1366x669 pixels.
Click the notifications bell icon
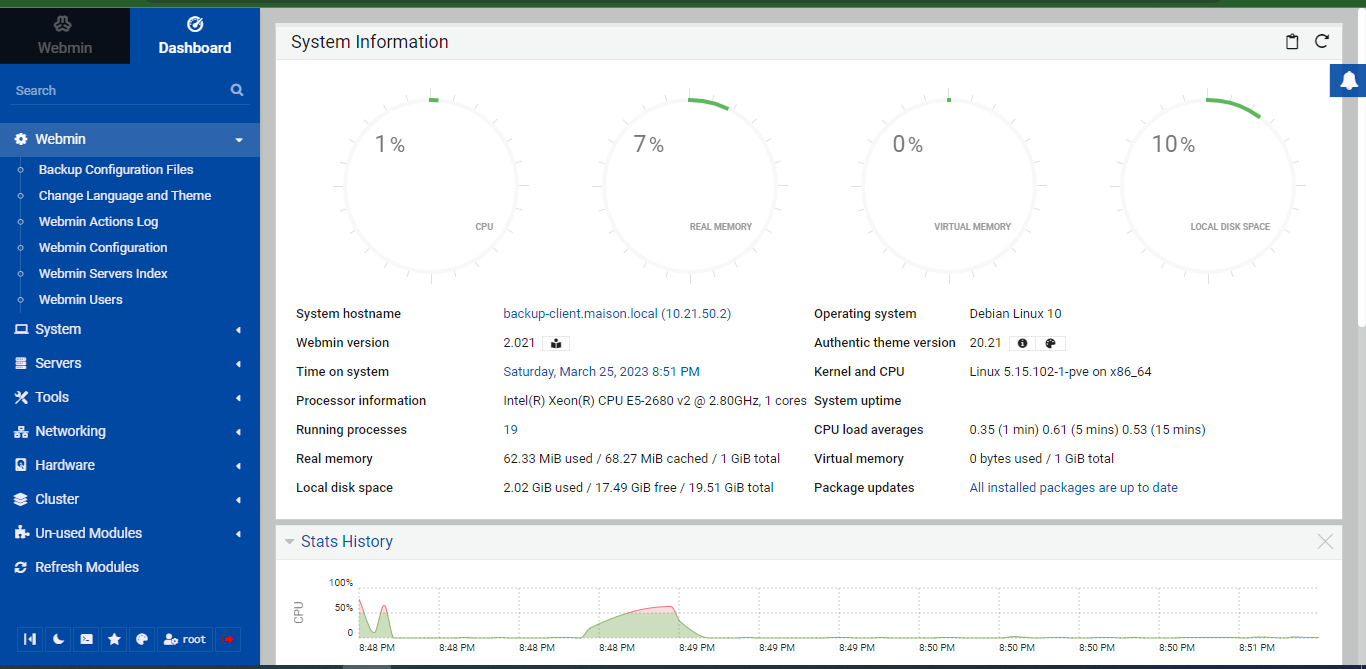(x=1349, y=81)
